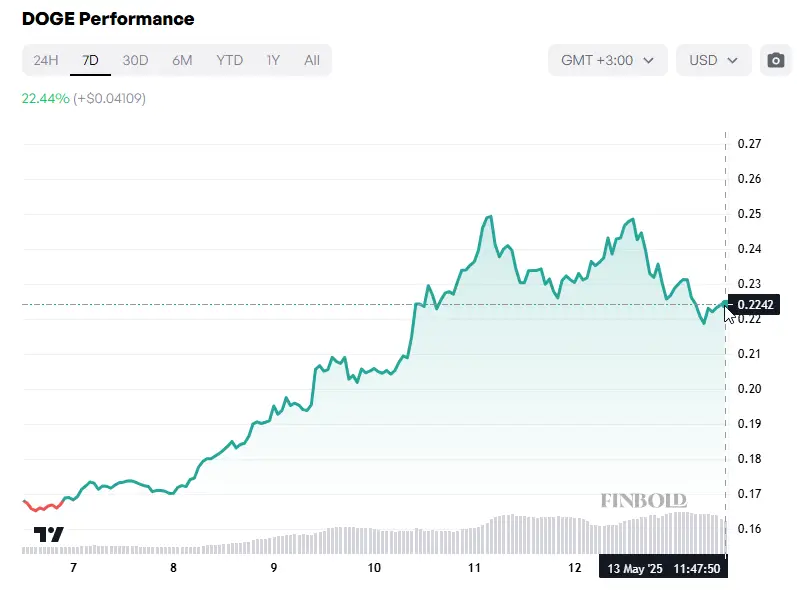Switch to the 6M range tab
This screenshot has height=590, width=797.
coord(182,60)
